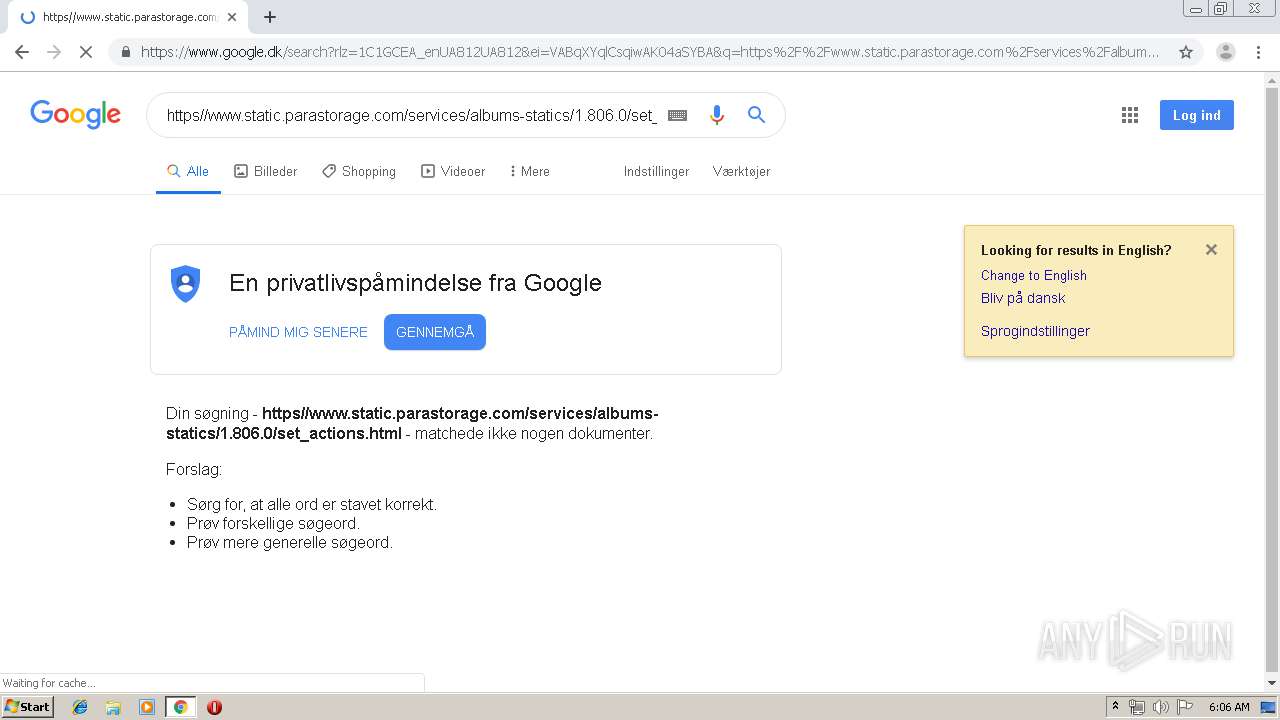Click the 6:06 AM clock

(x=1229, y=707)
